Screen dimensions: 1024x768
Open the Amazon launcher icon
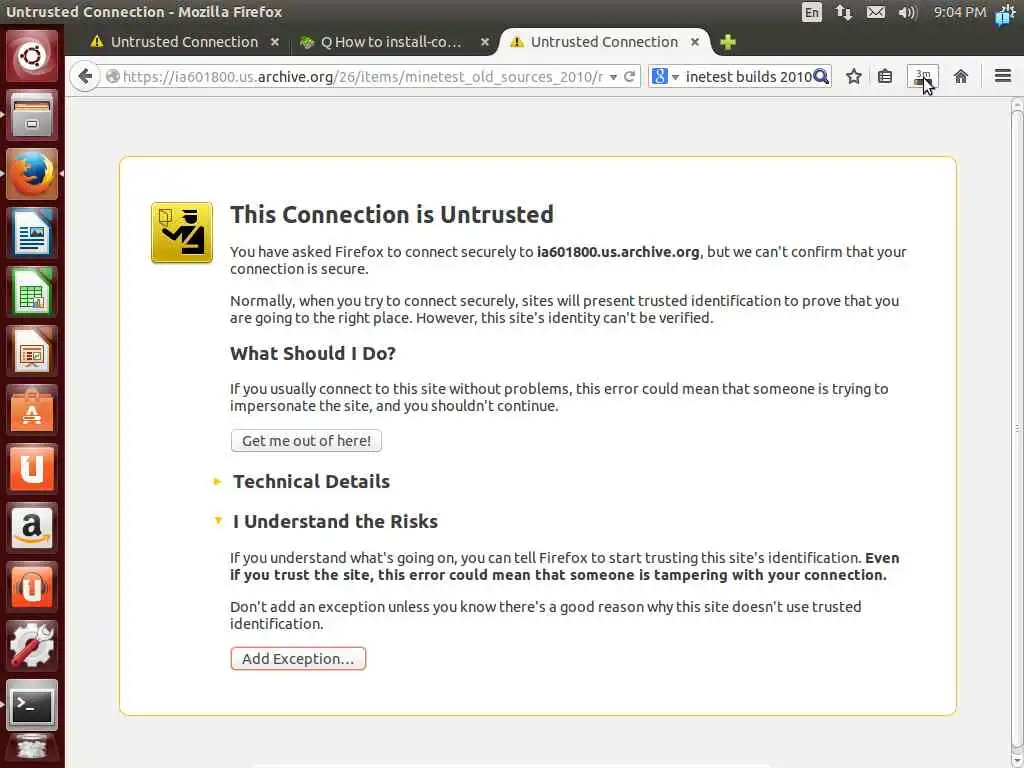[31, 527]
